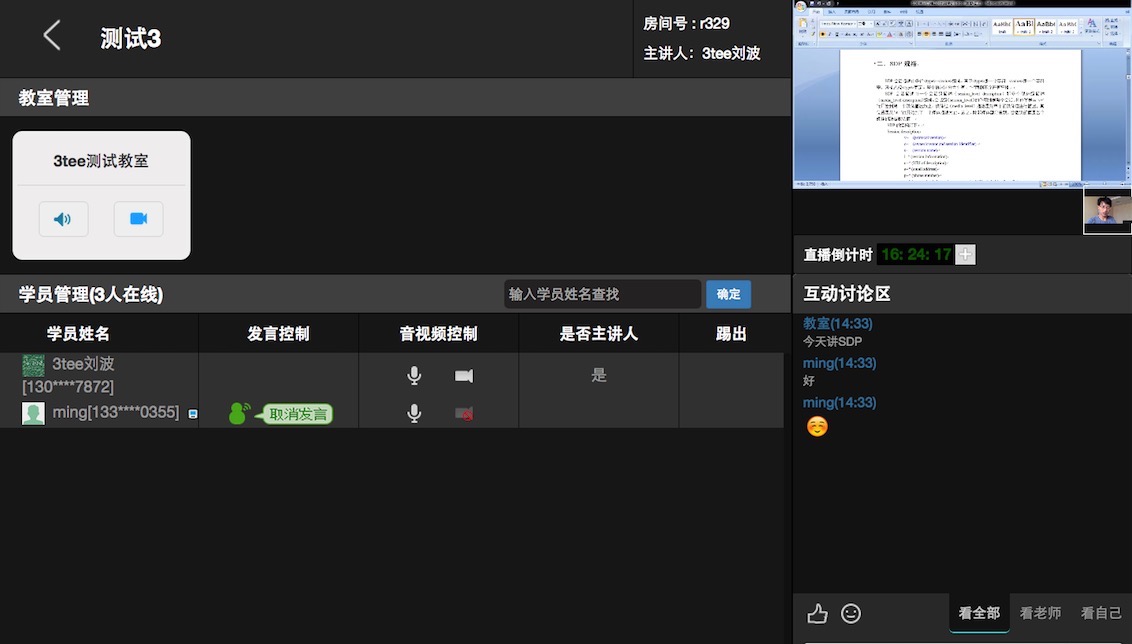Click ming's green speaking status icon
1132x644 pixels.
coord(239,413)
